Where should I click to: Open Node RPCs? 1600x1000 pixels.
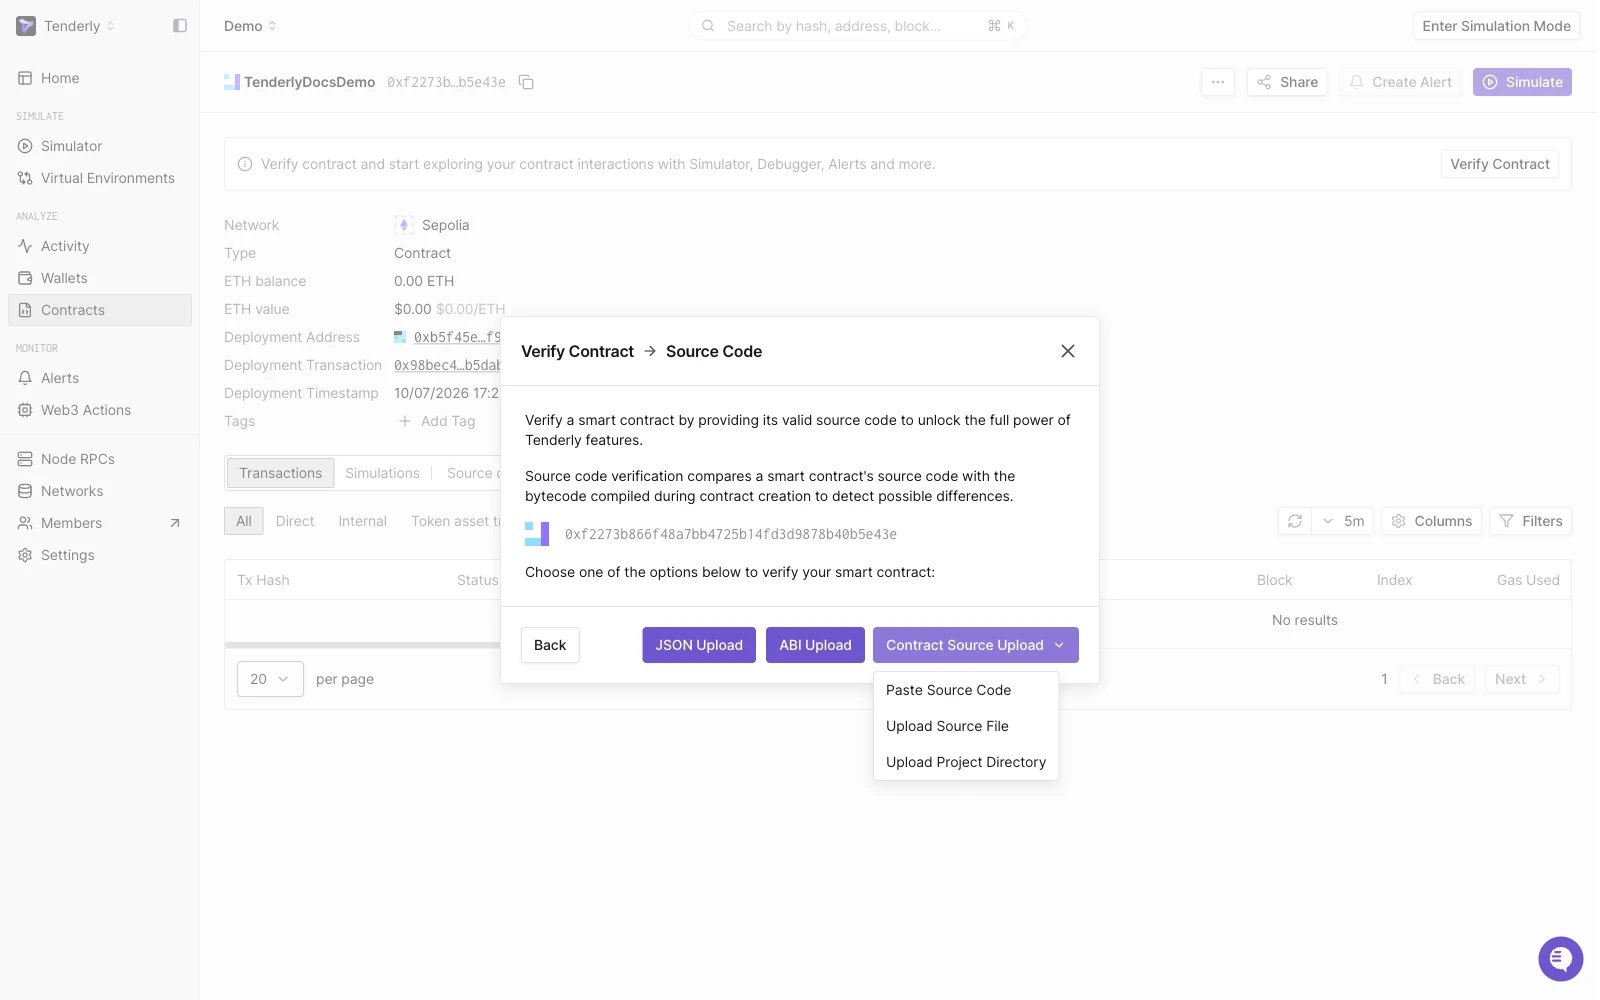coord(100,459)
